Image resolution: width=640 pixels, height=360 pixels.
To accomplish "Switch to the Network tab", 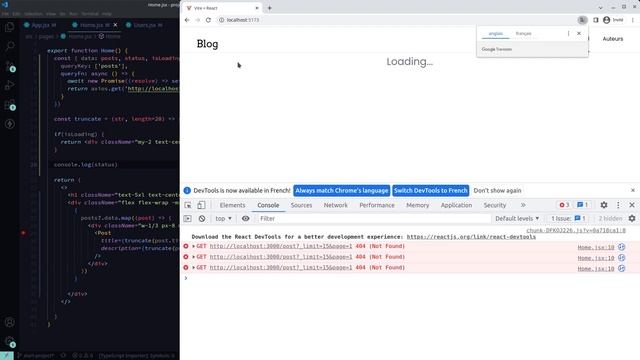I will [x=336, y=205].
